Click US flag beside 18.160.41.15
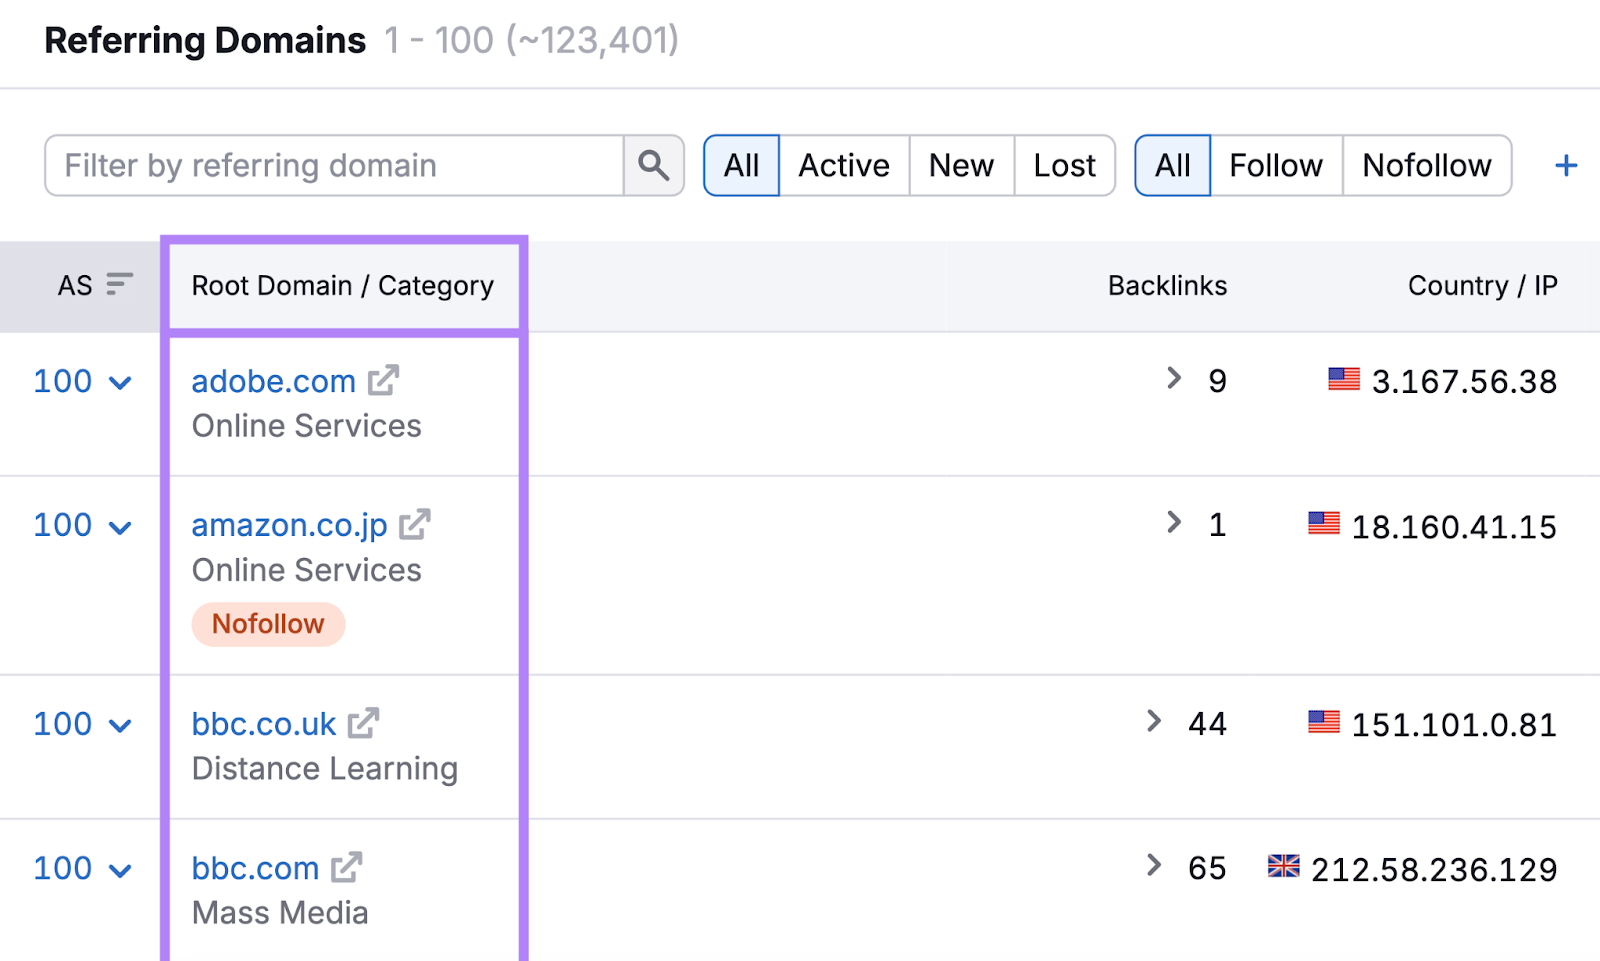This screenshot has width=1600, height=961. point(1324,523)
